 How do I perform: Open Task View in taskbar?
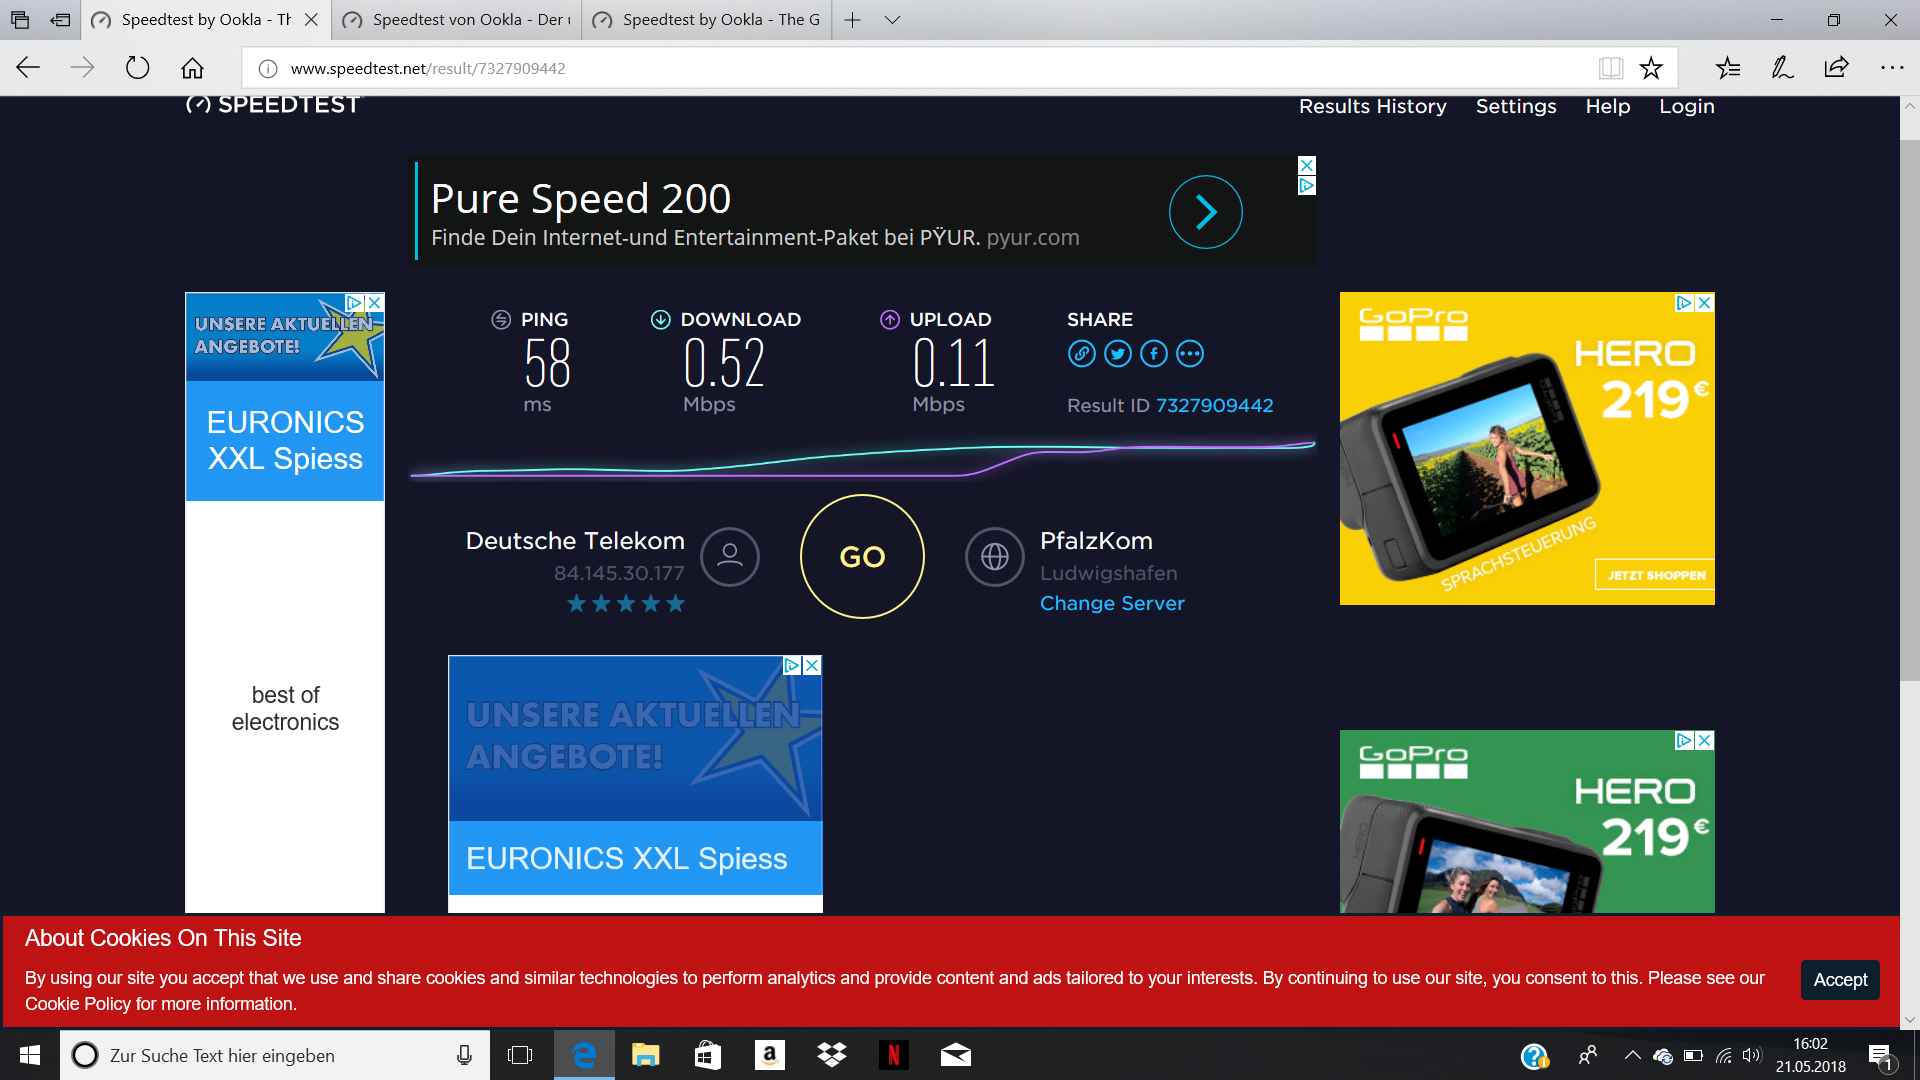(x=520, y=1055)
